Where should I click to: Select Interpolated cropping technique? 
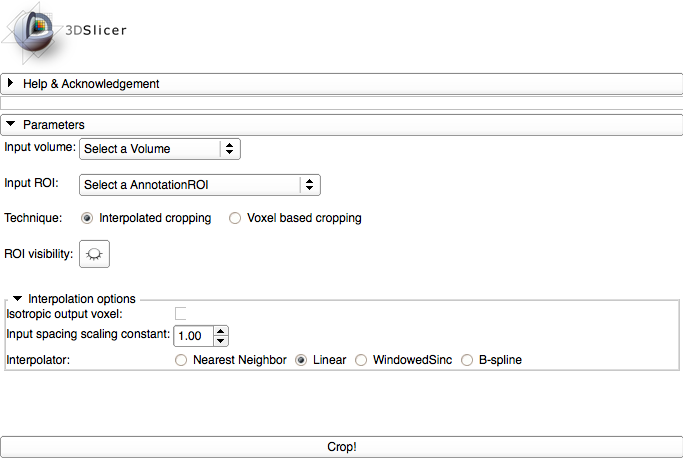coord(88,218)
